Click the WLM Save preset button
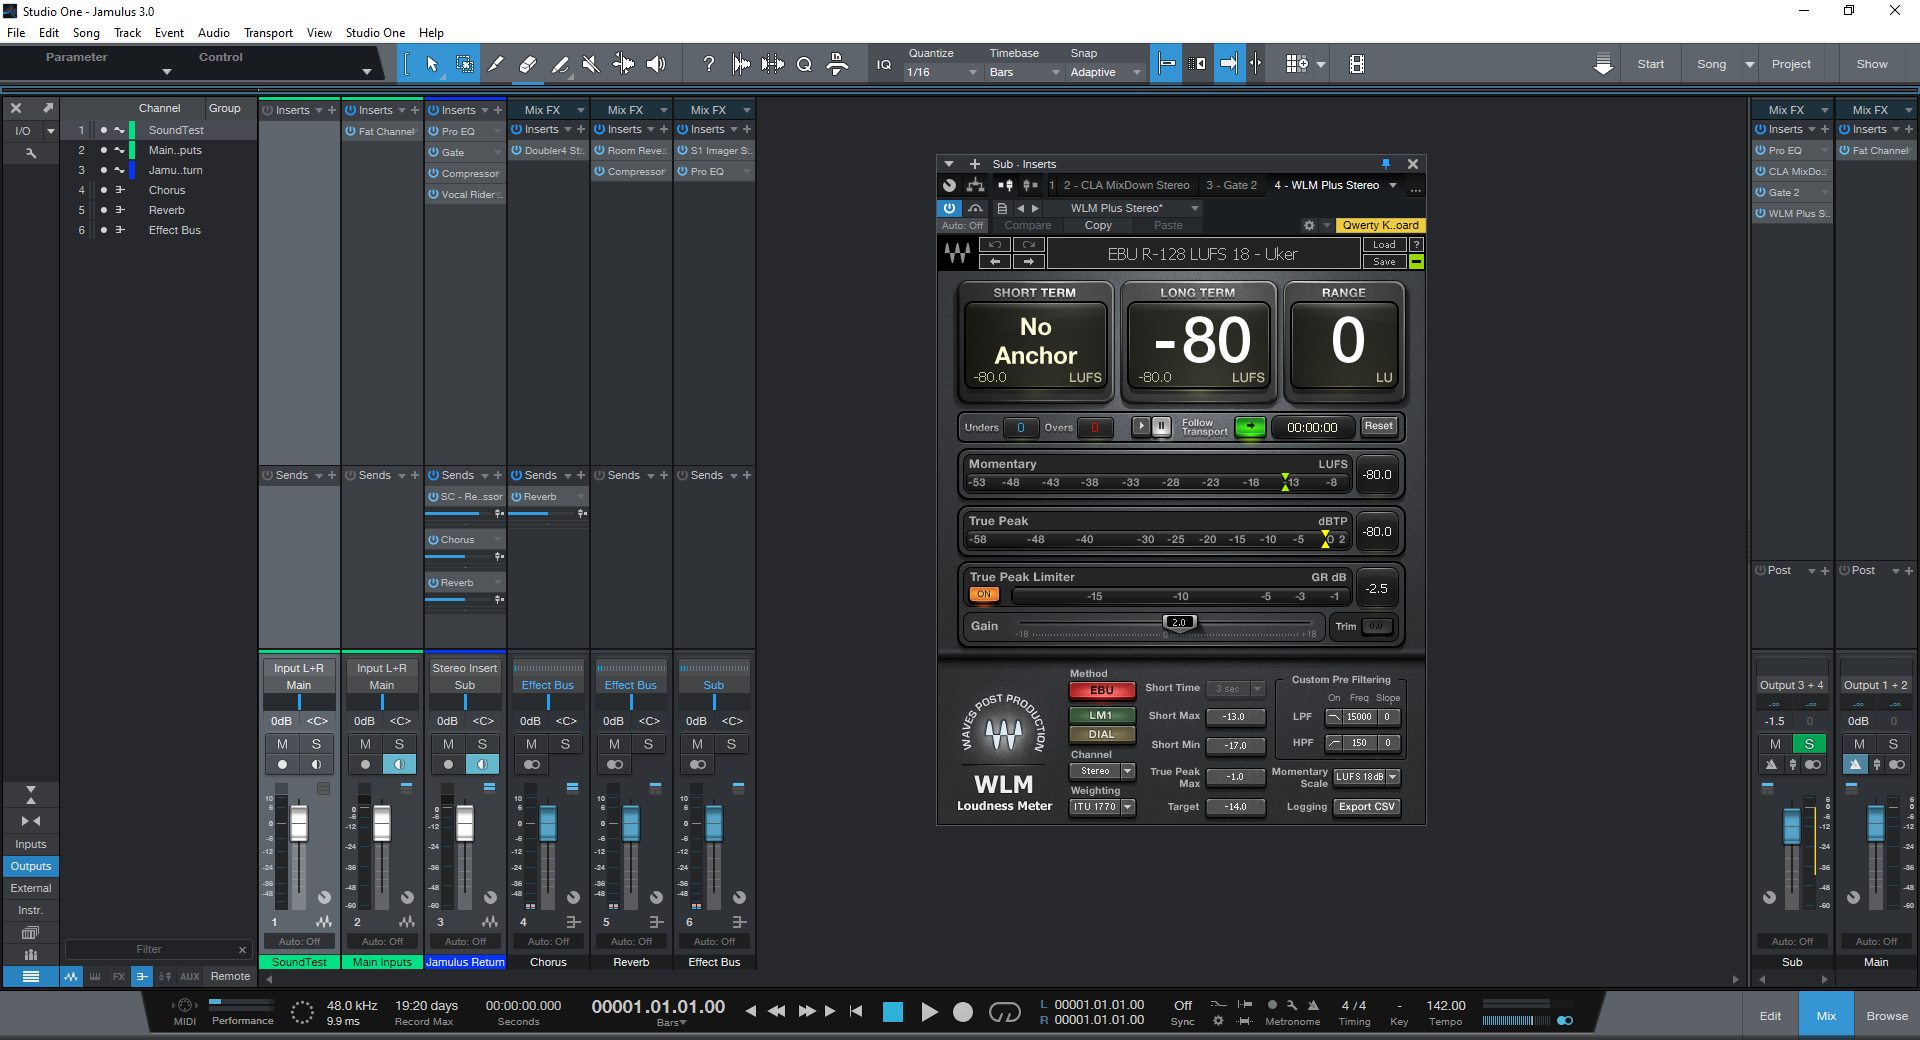 pos(1384,262)
